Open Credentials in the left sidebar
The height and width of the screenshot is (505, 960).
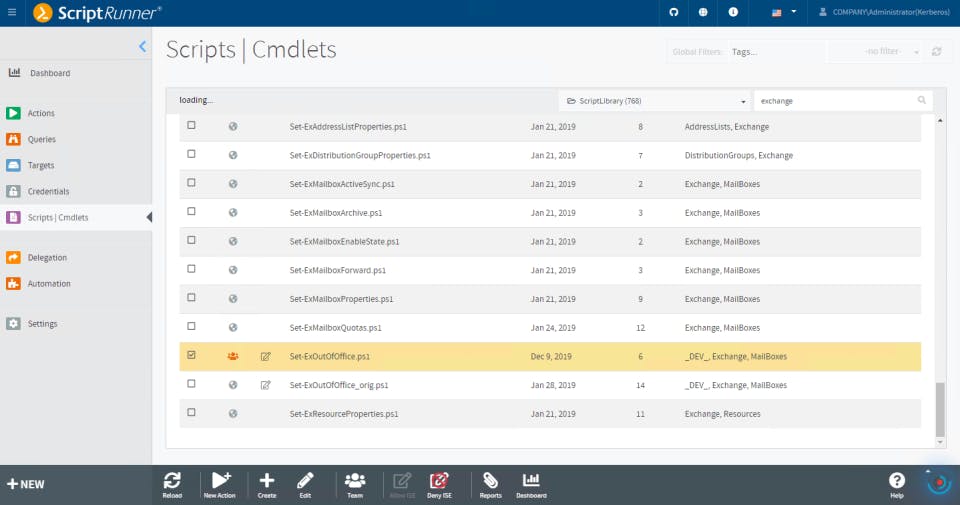tap(48, 192)
